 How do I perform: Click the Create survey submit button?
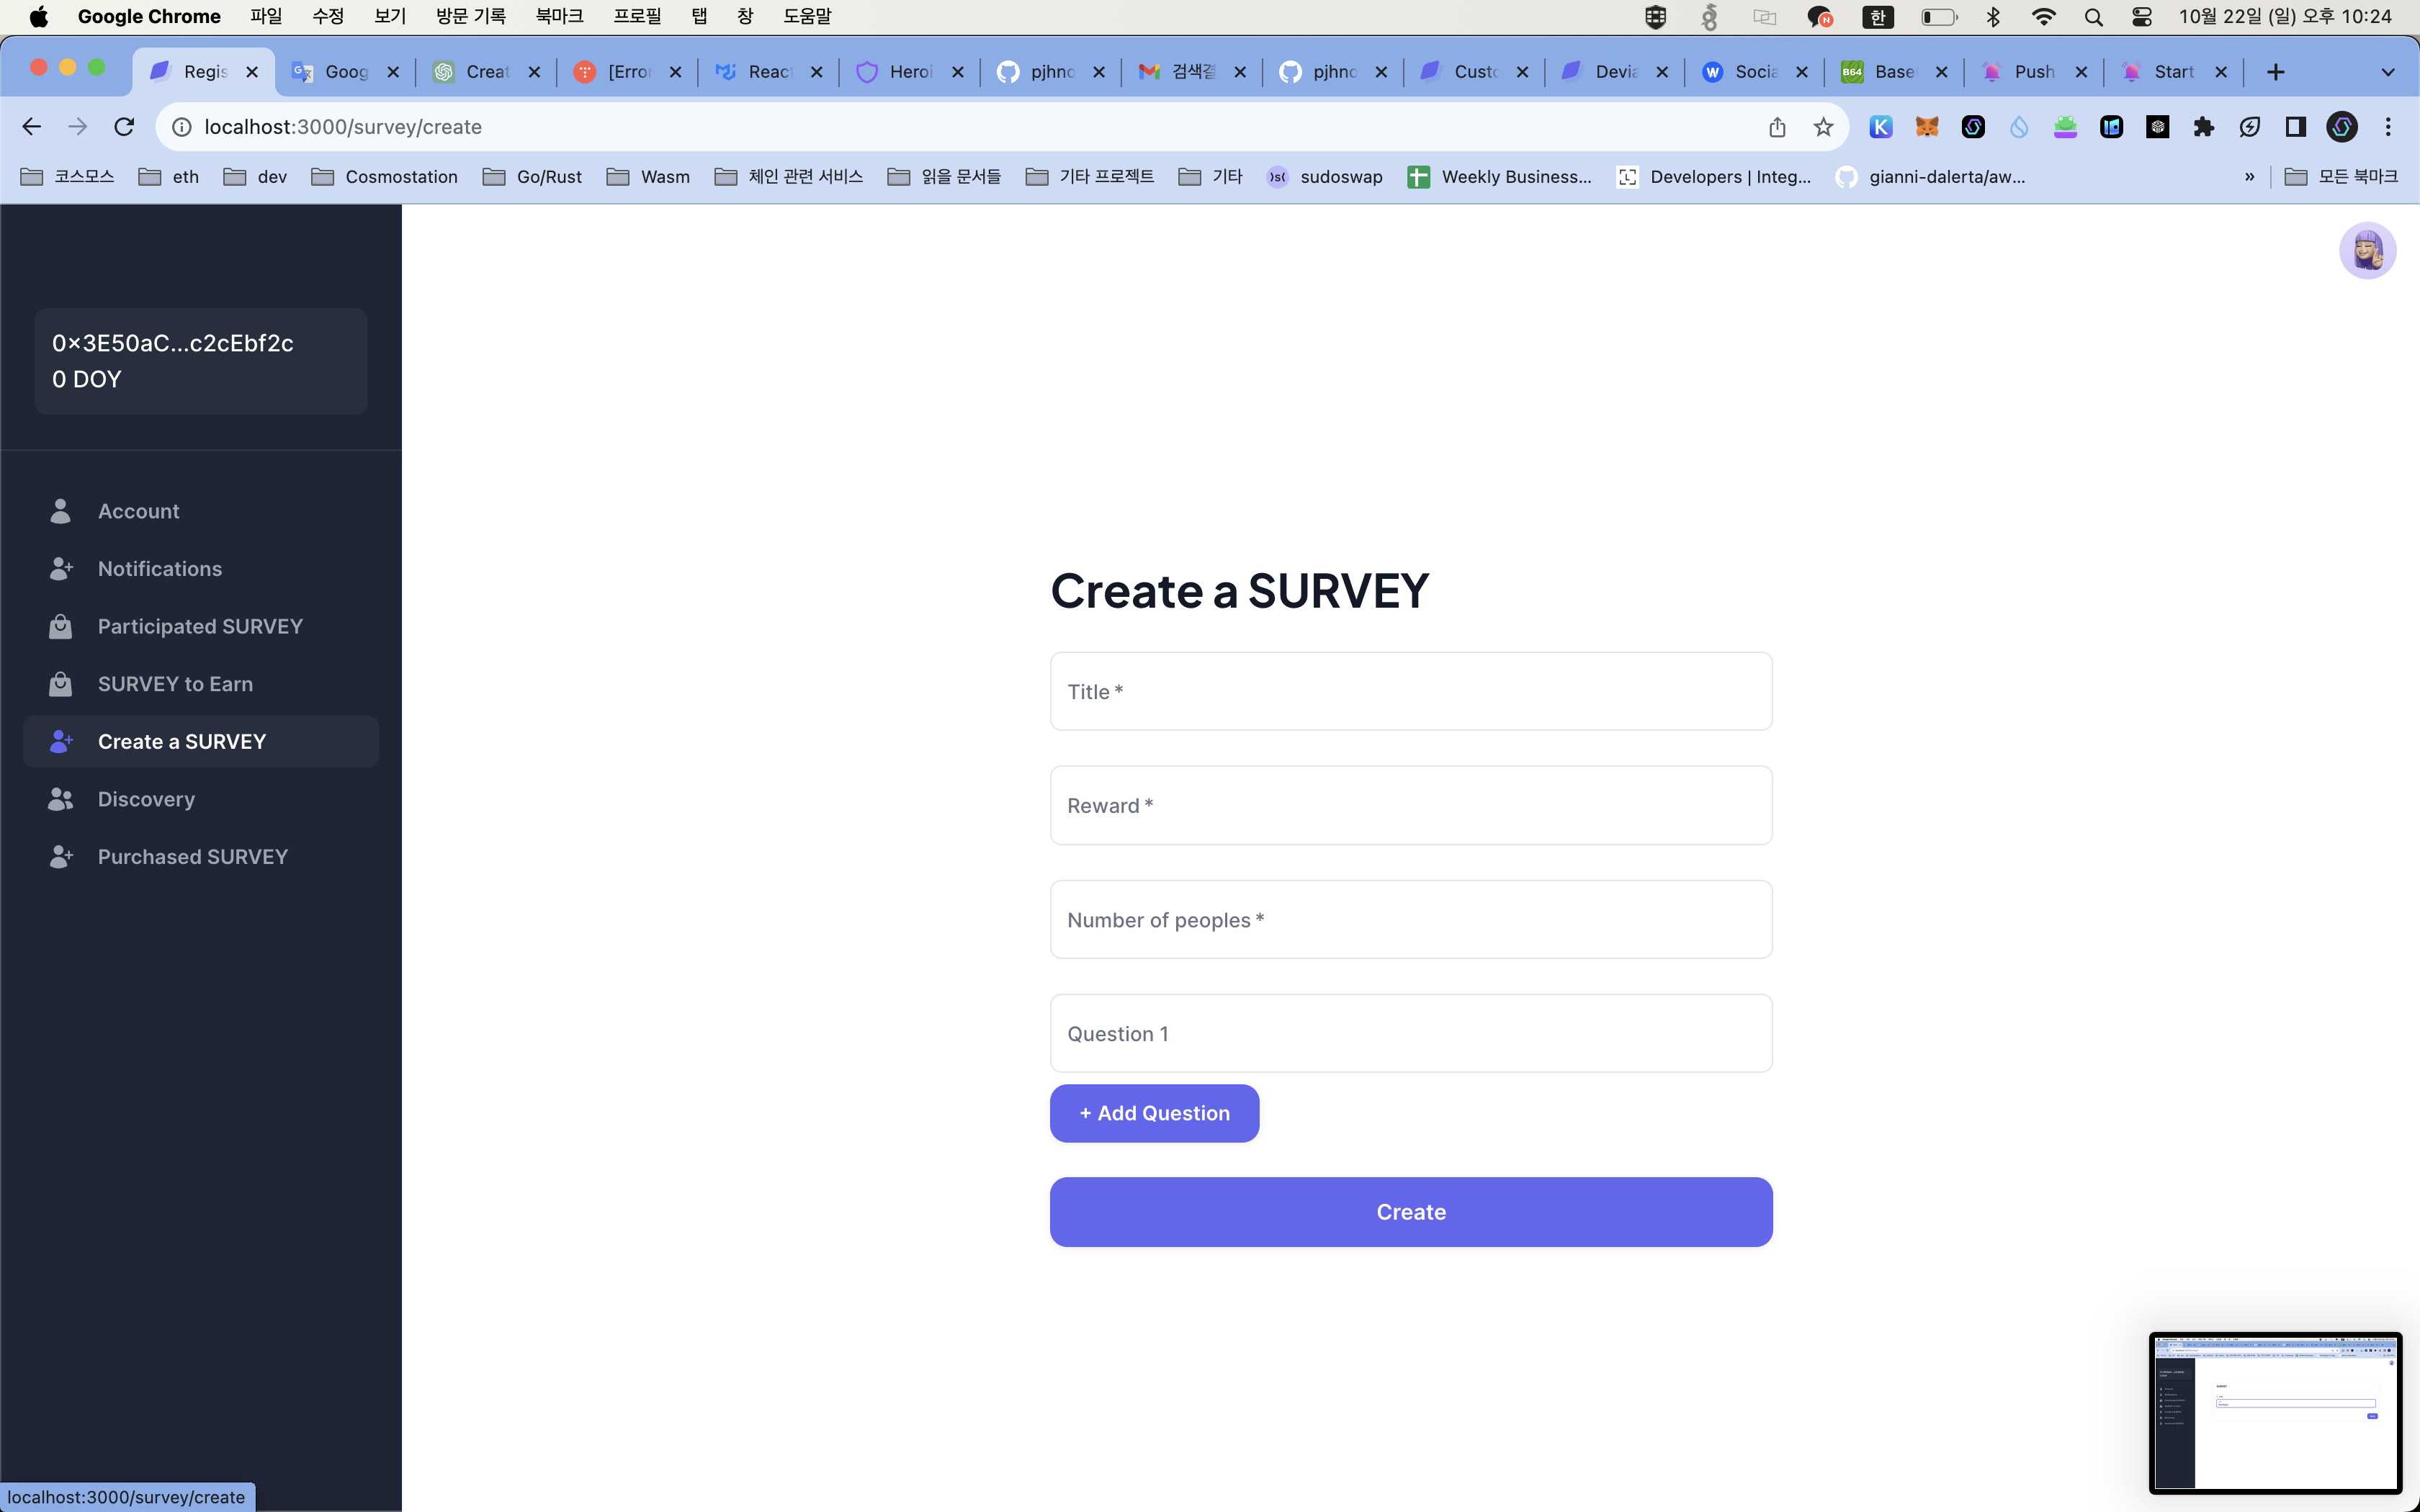[x=1410, y=1210]
